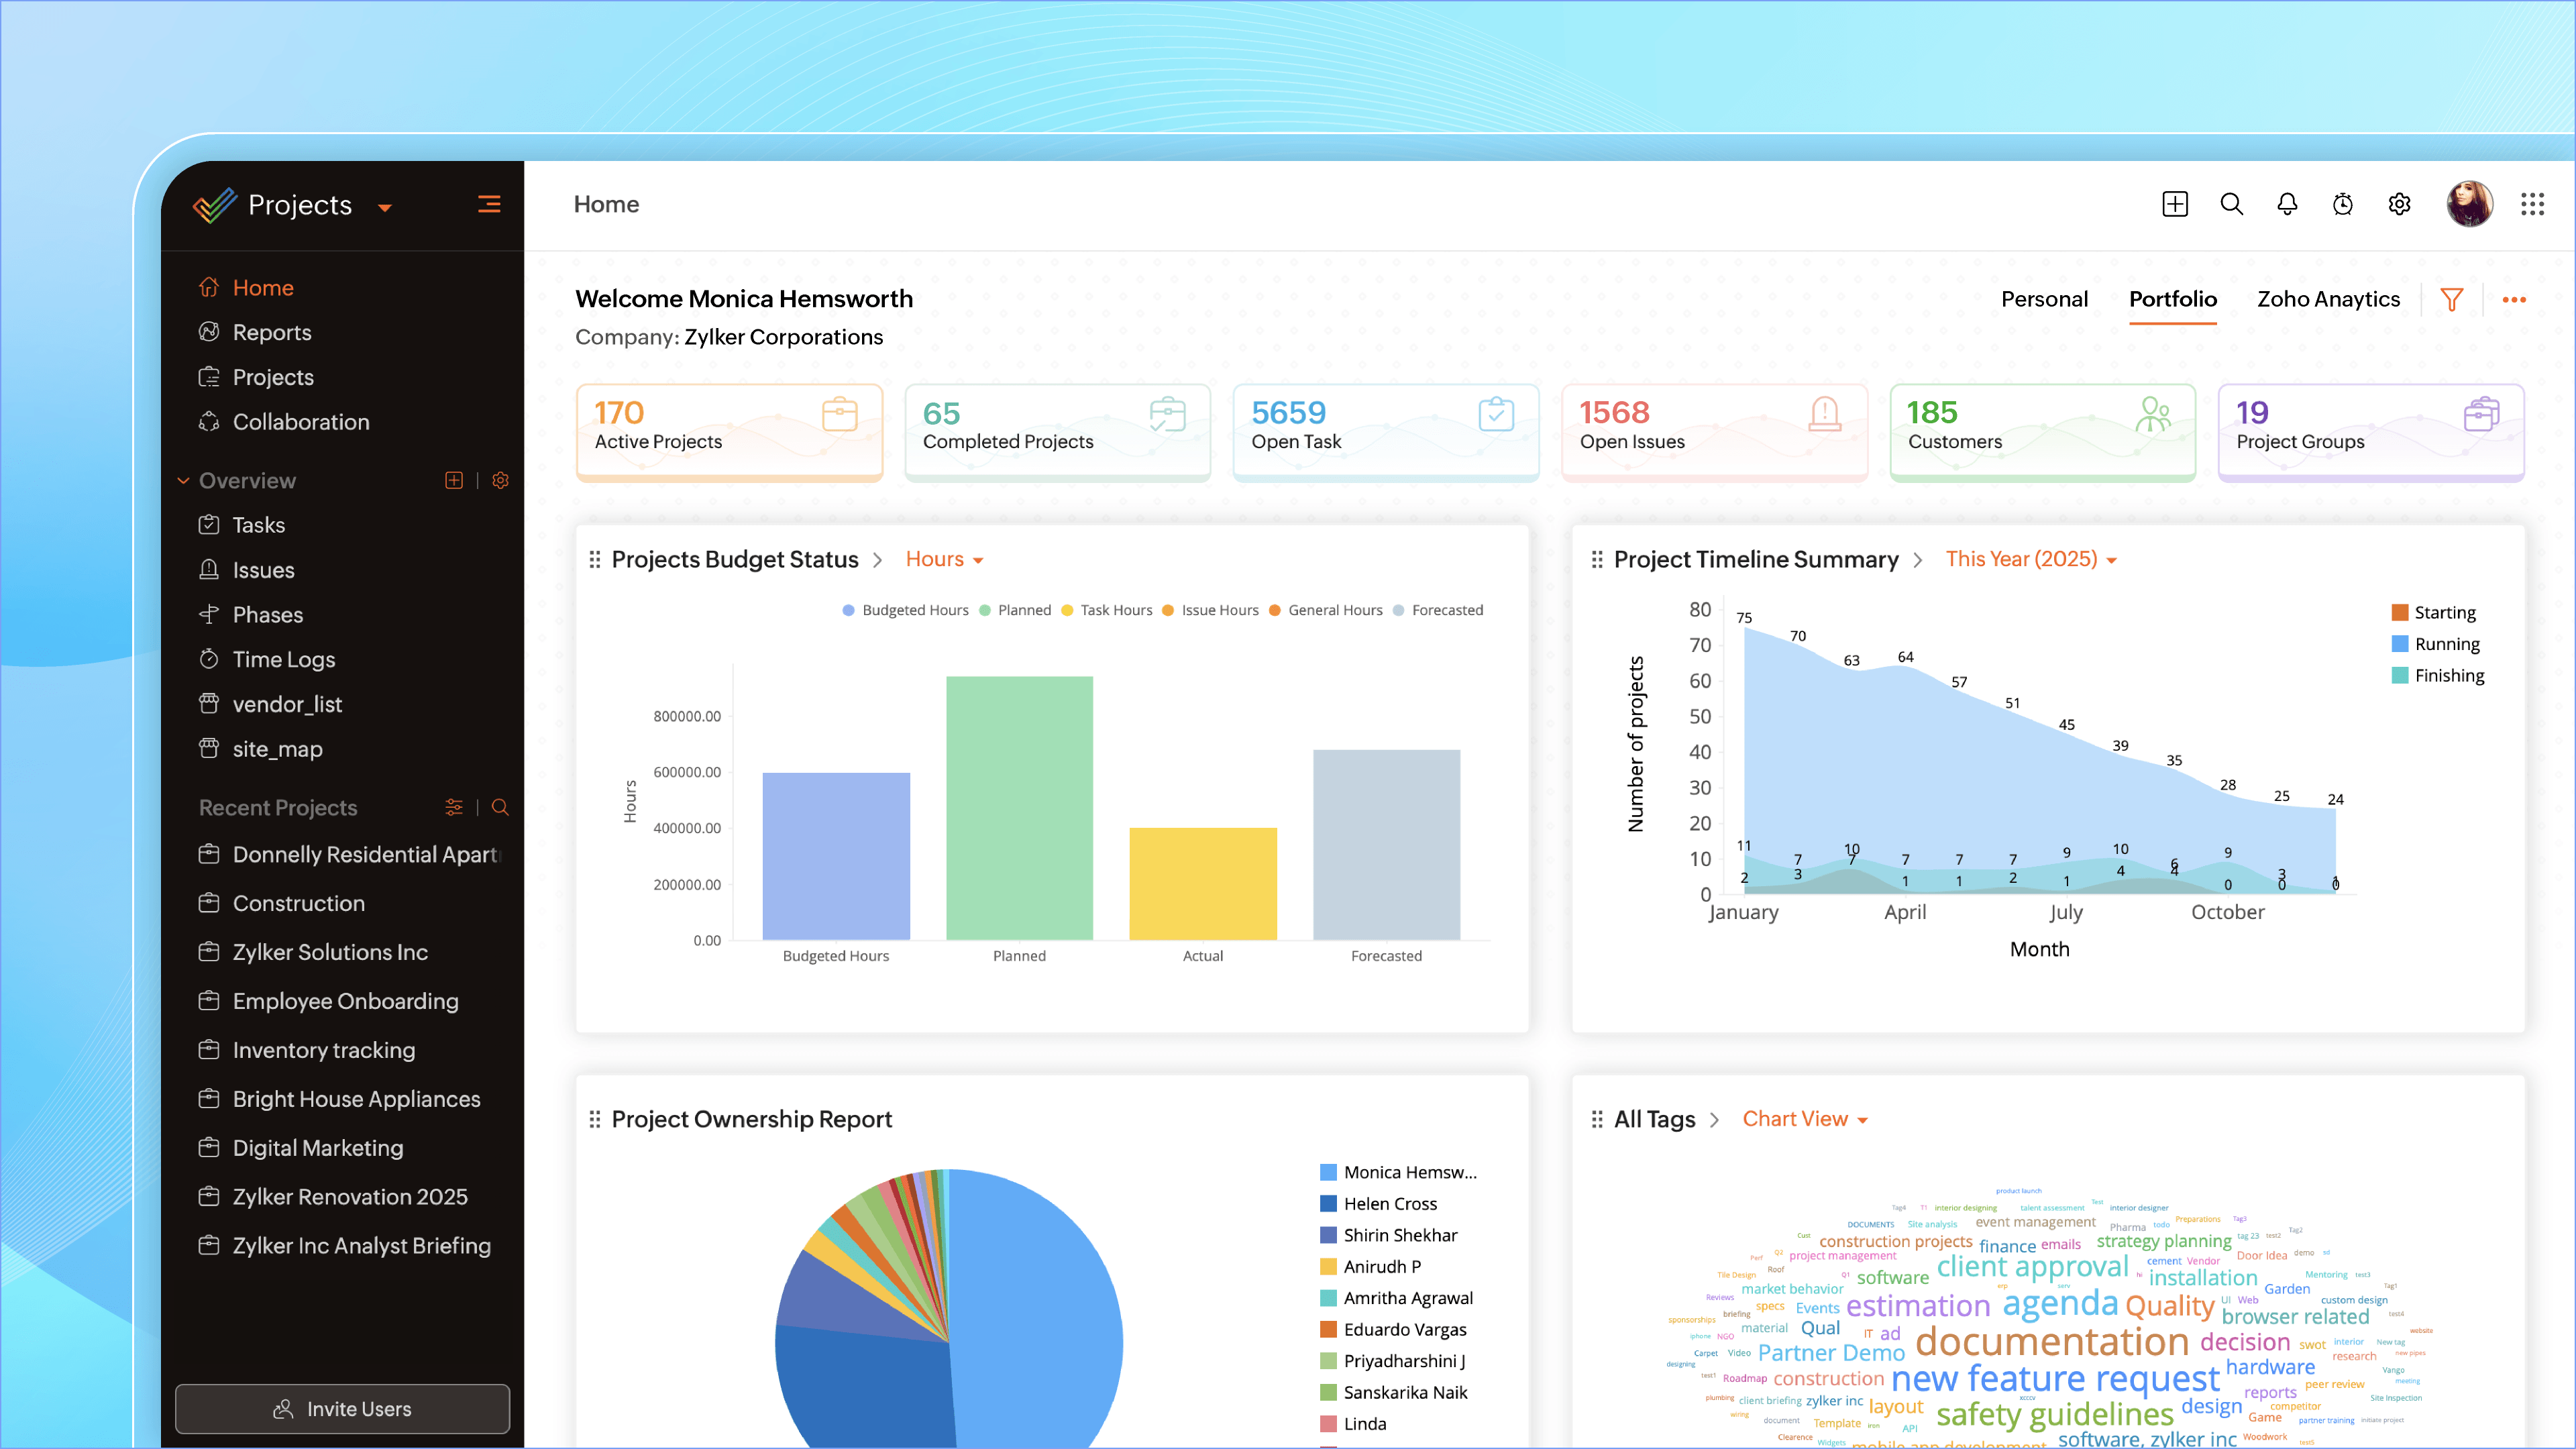Select the Phases icon in the sidebar
The image size is (2576, 1449).
(x=209, y=614)
